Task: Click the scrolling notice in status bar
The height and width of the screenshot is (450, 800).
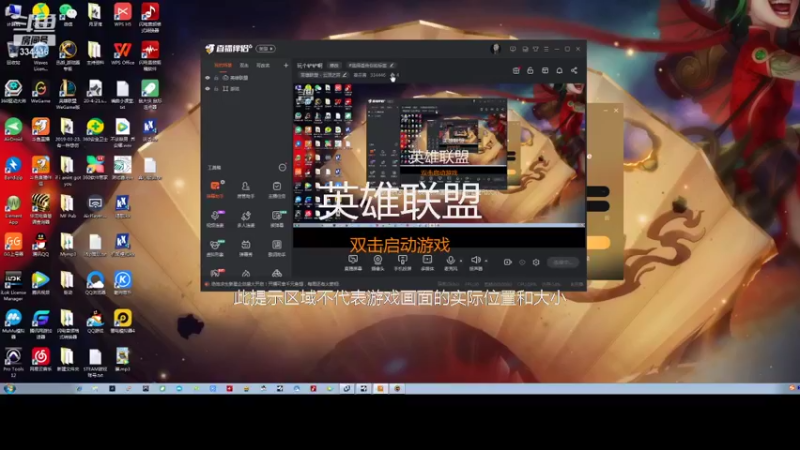Action: pos(275,284)
